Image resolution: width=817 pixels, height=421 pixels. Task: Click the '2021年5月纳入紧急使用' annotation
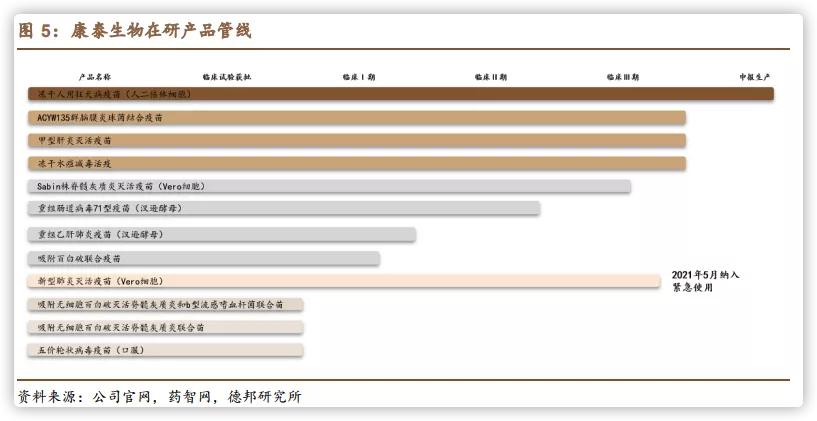[x=705, y=281]
